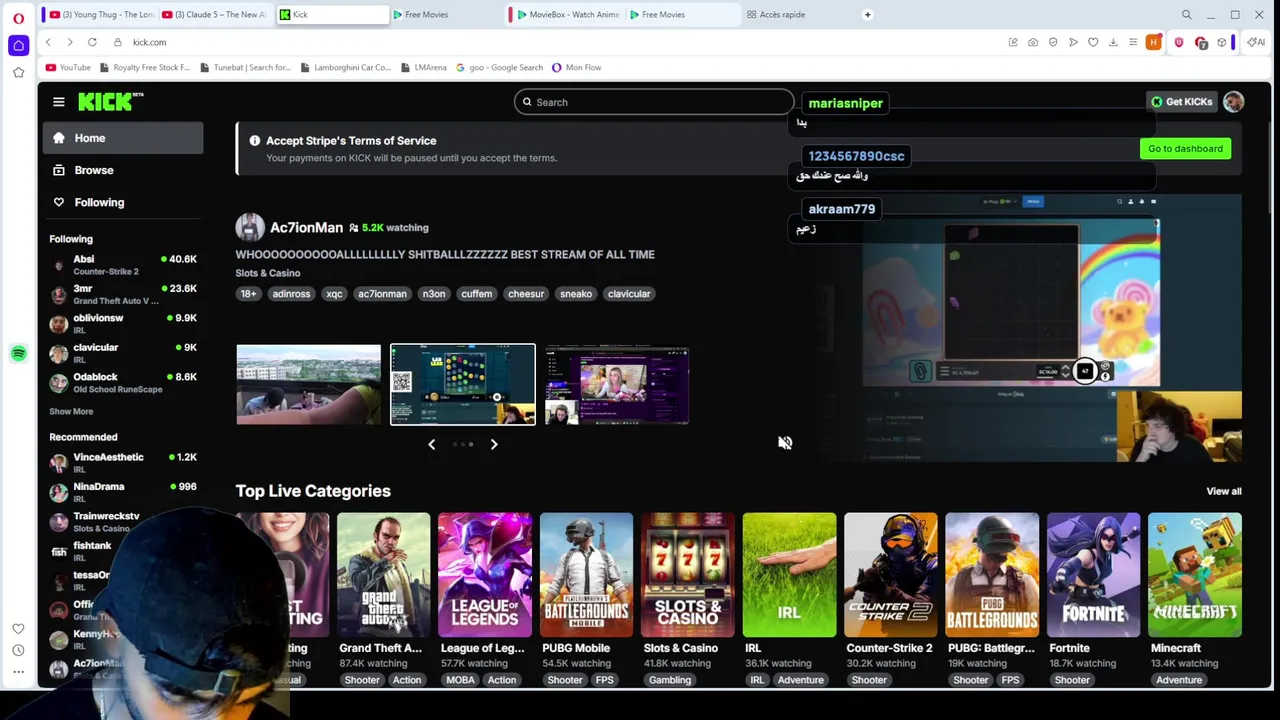Viewport: 1280px width, 720px height.
Task: Click MOBA tag under League of Legends
Action: click(460, 680)
